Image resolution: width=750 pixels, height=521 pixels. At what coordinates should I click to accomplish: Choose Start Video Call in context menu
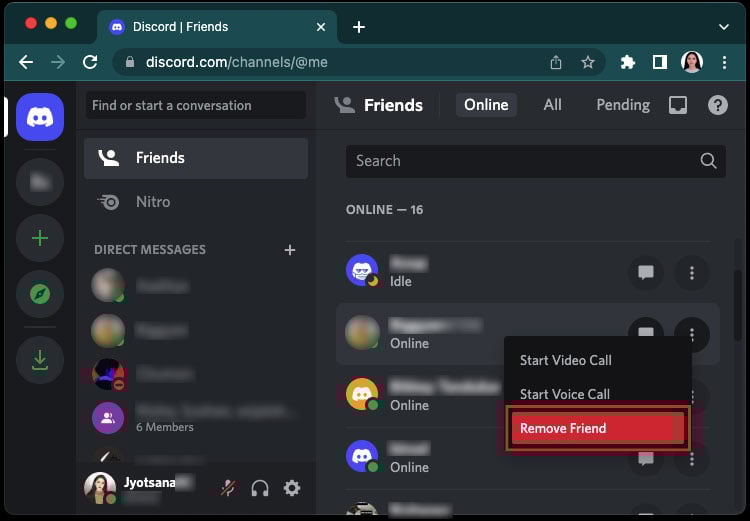tap(597, 360)
